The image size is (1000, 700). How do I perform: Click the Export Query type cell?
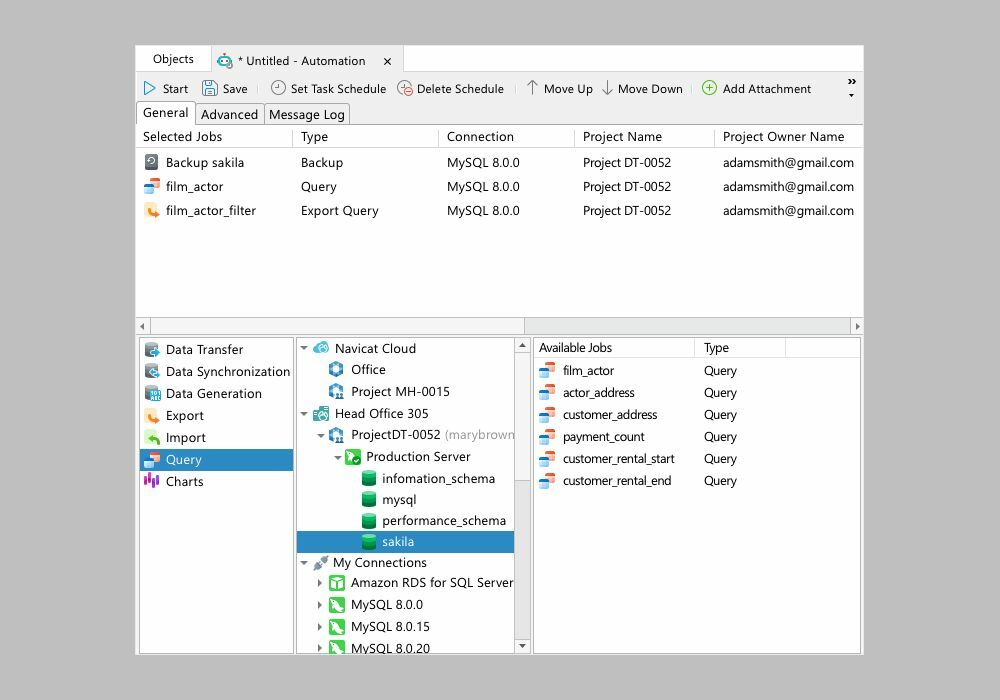click(339, 210)
